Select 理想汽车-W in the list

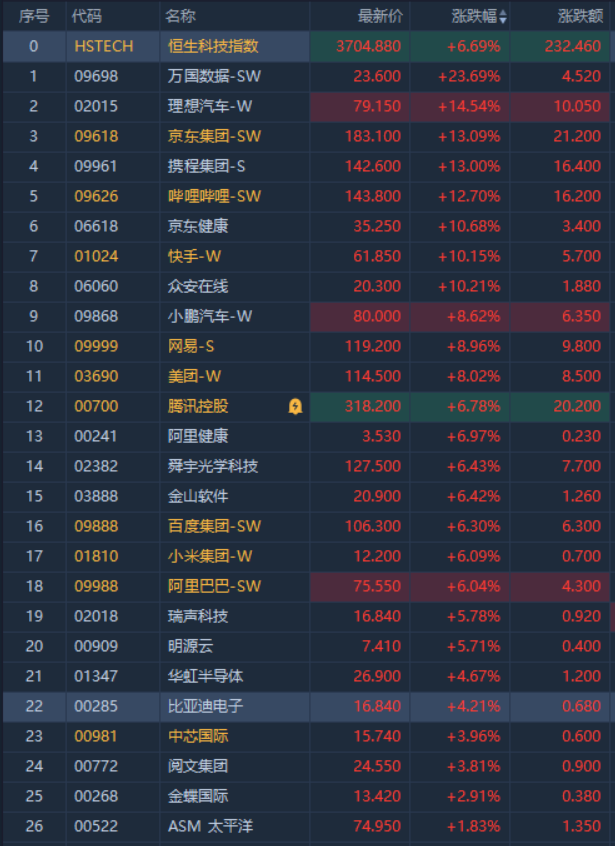tap(210, 106)
